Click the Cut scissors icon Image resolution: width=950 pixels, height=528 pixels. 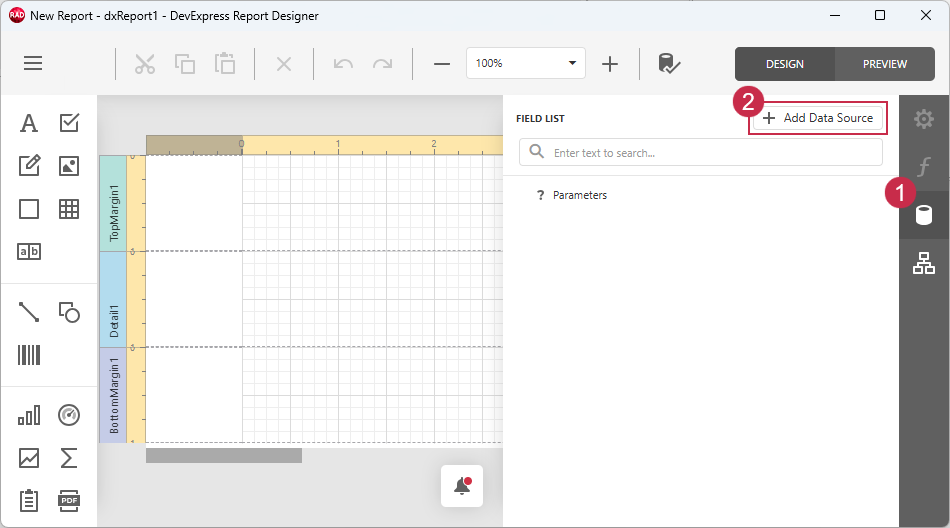[145, 64]
